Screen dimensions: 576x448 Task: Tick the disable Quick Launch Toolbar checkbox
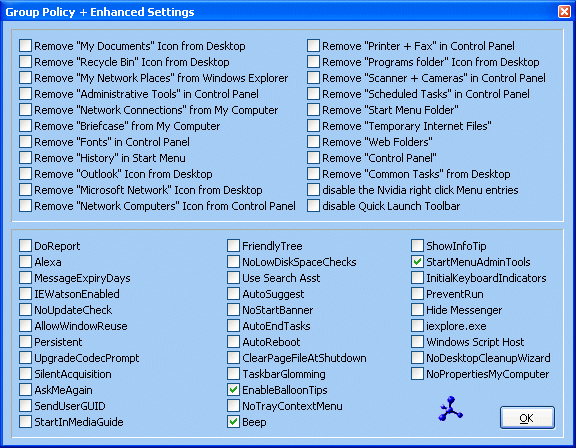pos(313,205)
